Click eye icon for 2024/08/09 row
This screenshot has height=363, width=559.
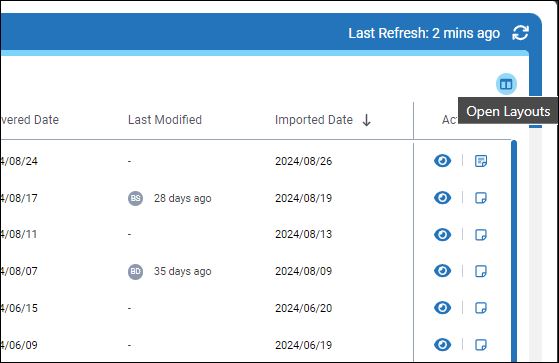442,271
